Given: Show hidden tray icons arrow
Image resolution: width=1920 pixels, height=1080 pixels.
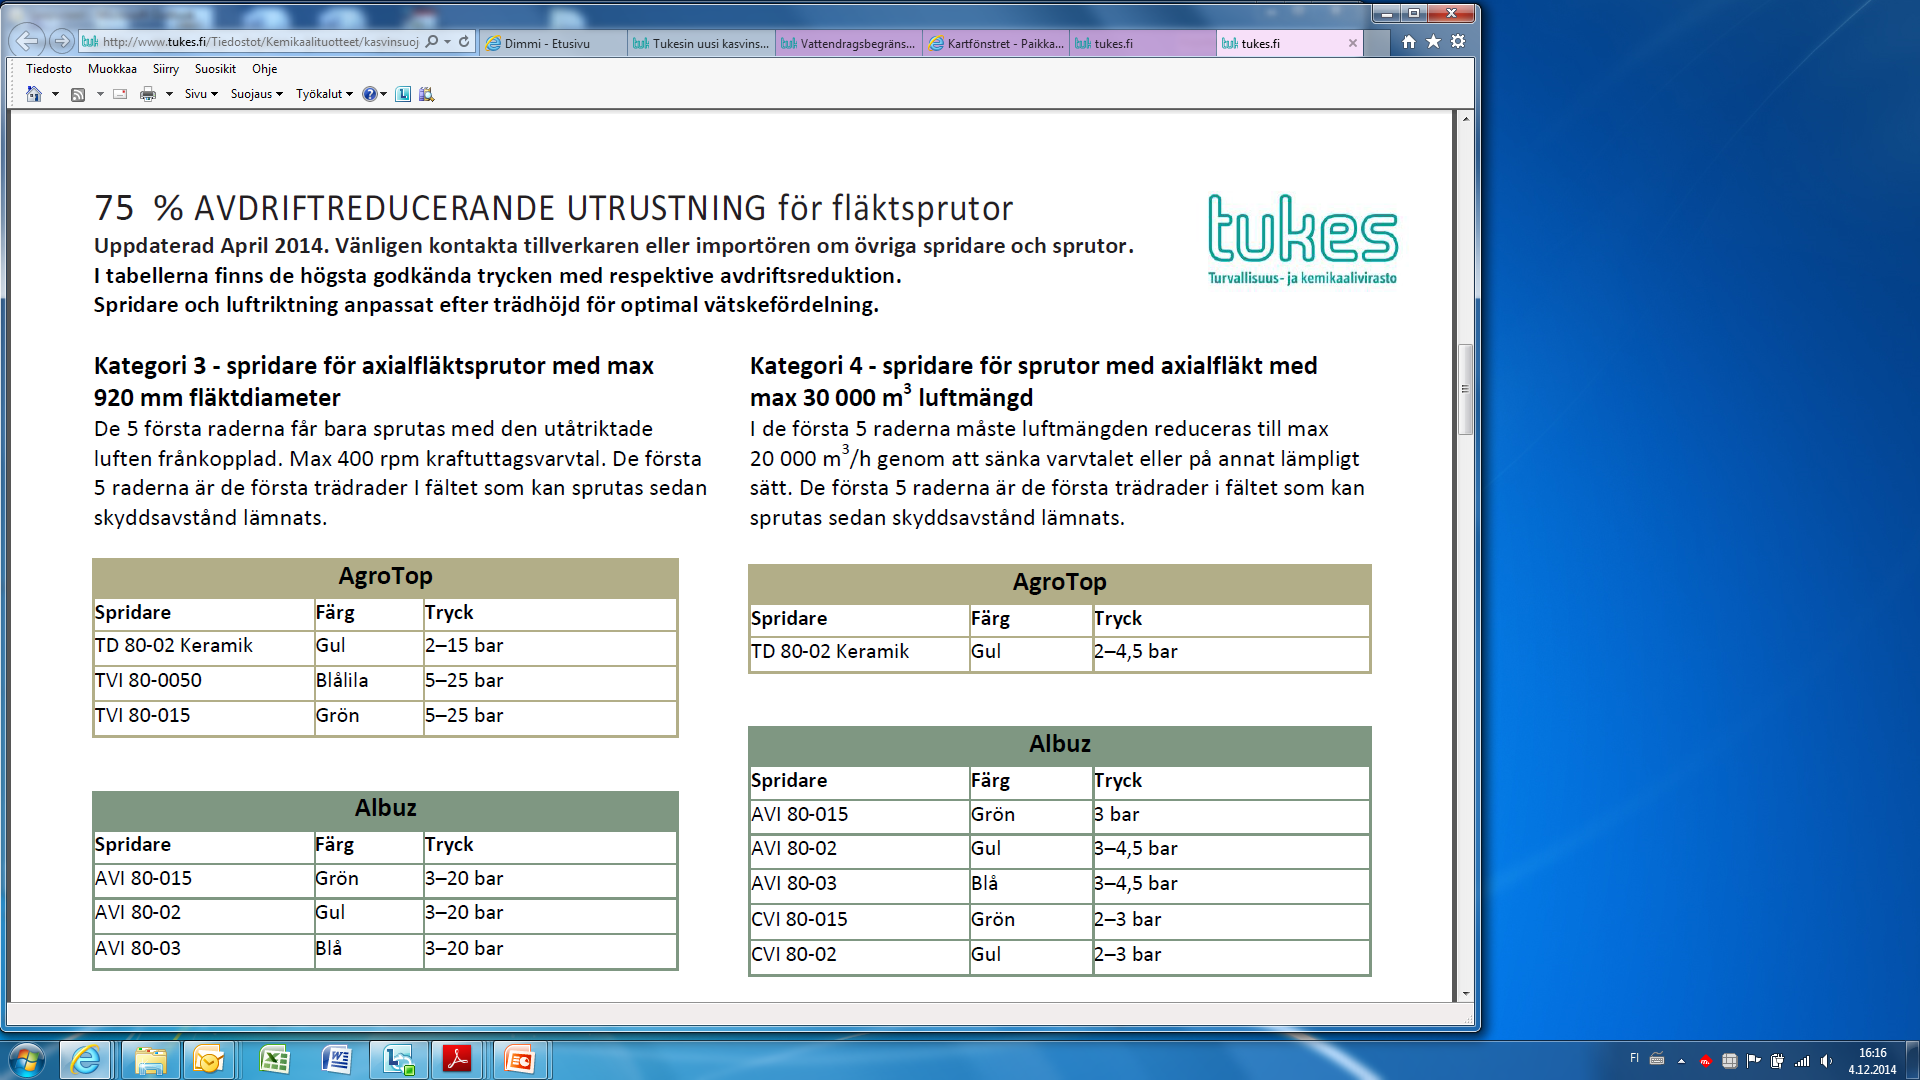Looking at the screenshot, I should pos(1681,1061).
